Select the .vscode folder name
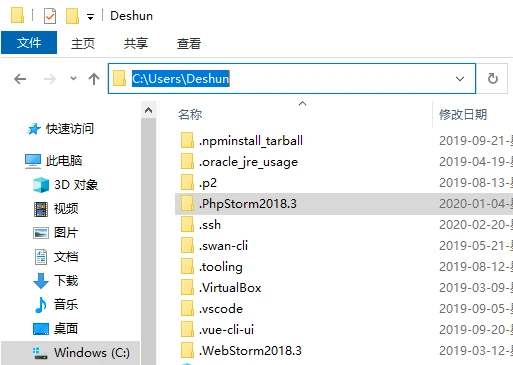Screen dimensions: 513x365 pyautogui.click(x=221, y=309)
